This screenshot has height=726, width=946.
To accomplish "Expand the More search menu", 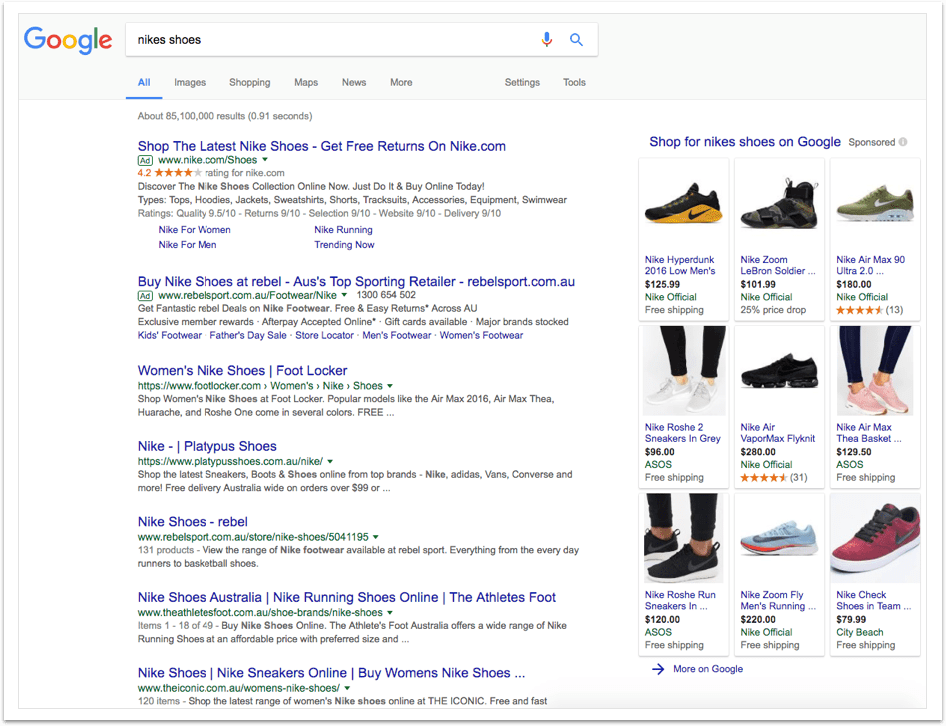I will coord(401,83).
